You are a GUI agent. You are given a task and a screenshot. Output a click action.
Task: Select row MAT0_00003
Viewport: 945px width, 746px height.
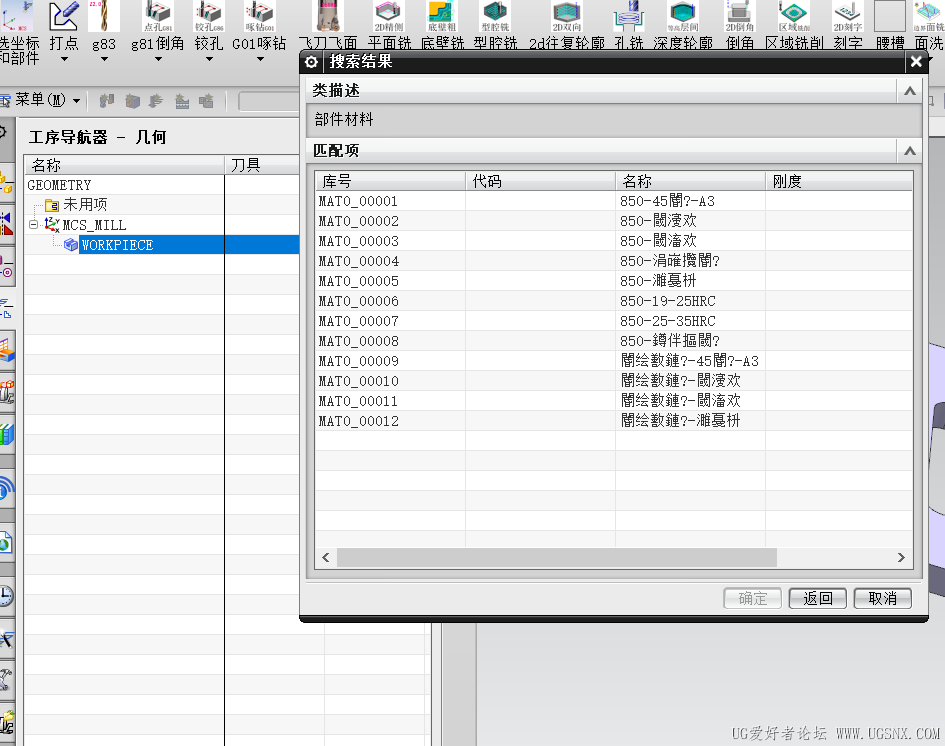(x=614, y=241)
